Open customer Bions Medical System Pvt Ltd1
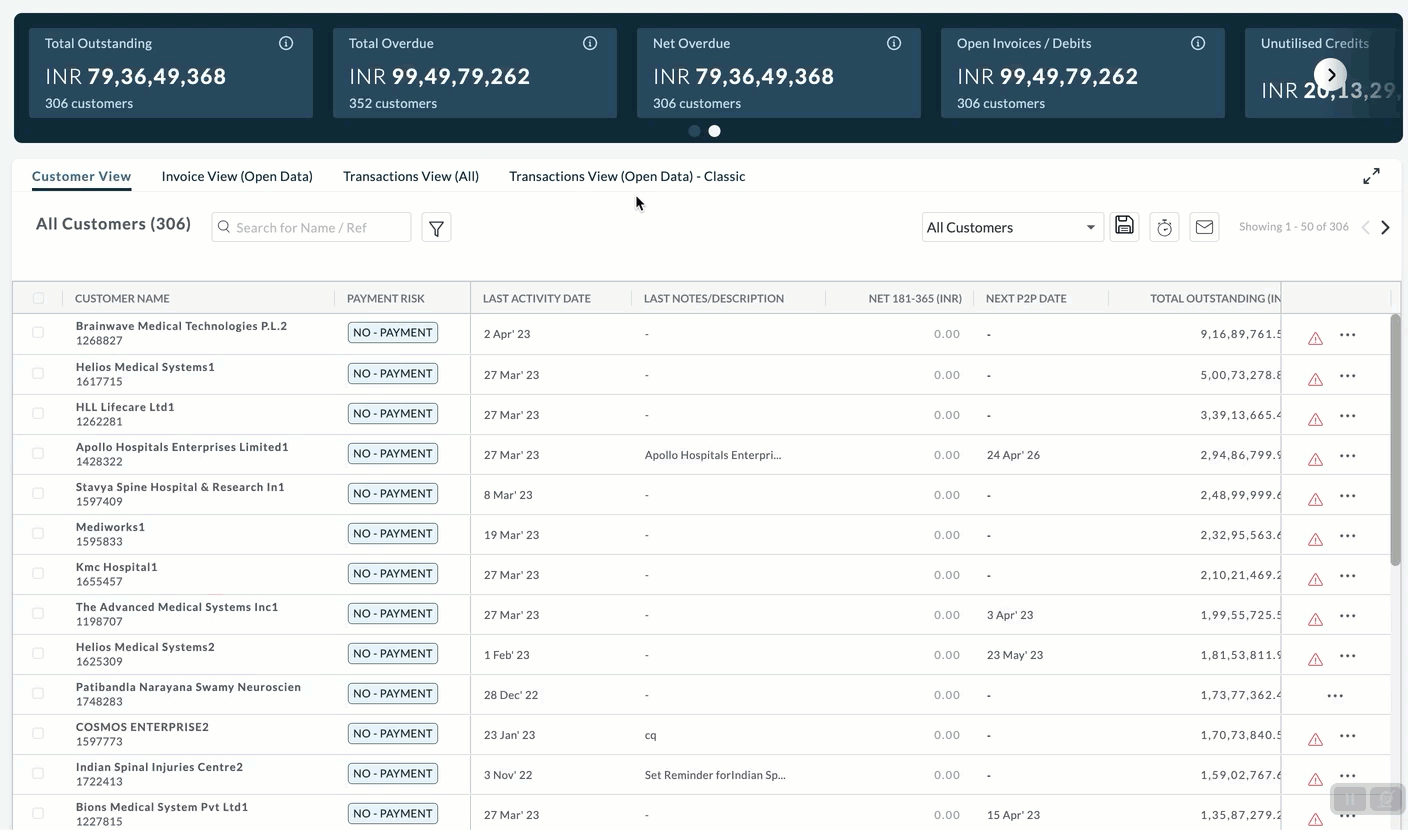Image resolution: width=1408 pixels, height=830 pixels. (162, 807)
